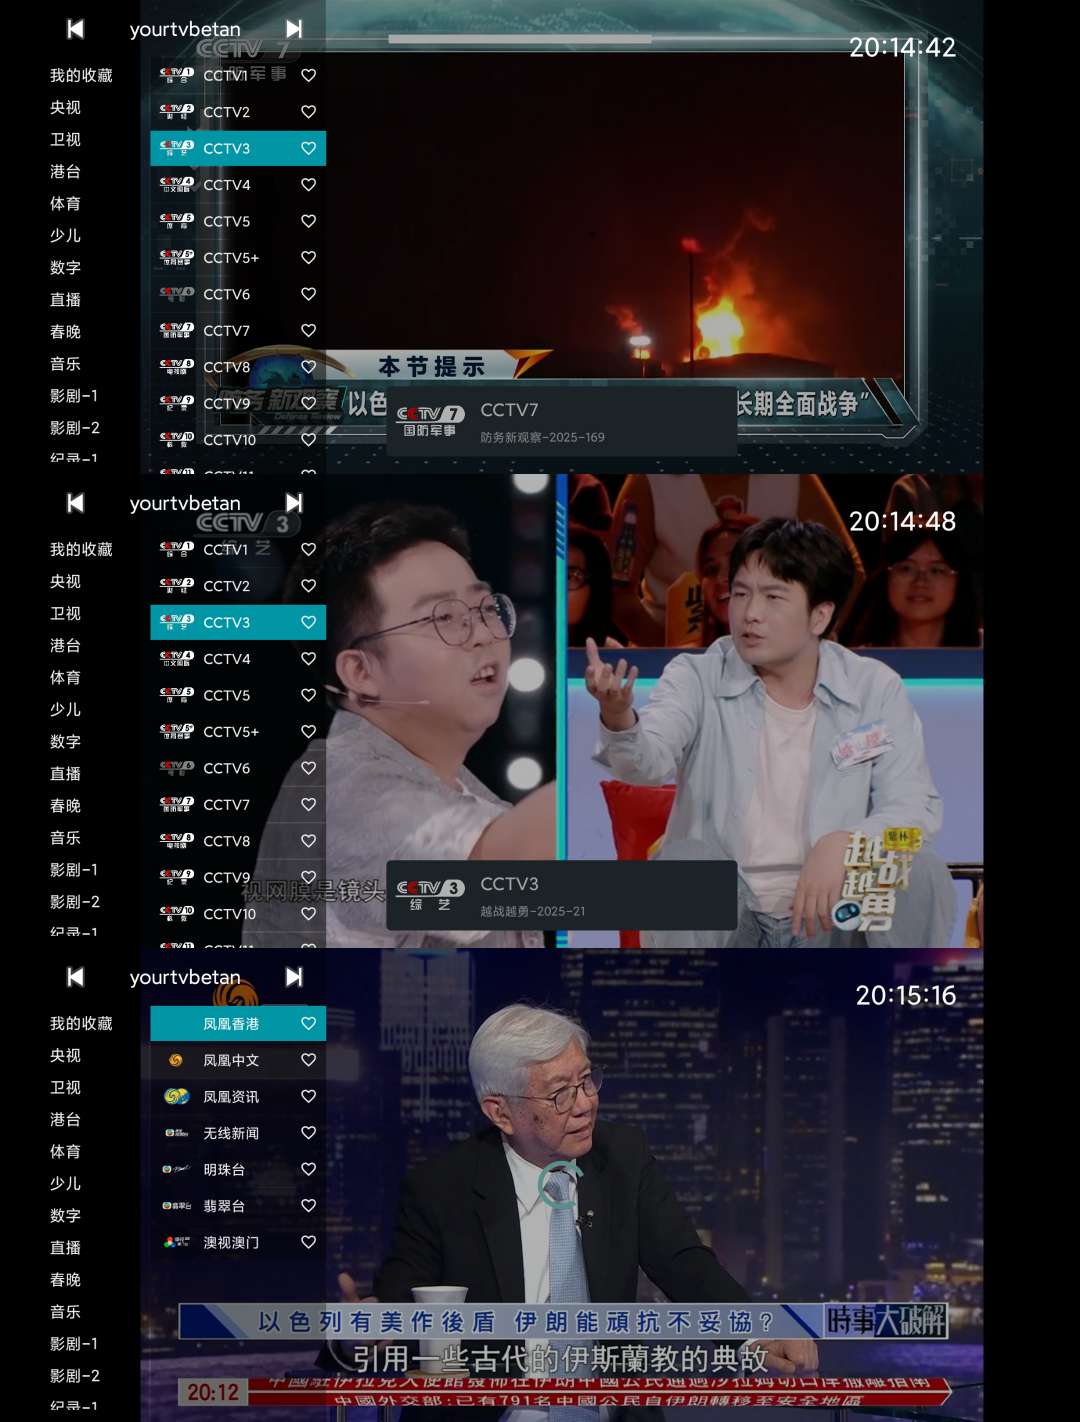This screenshot has width=1080, height=1422.
Task: Click the 防务新观察-2025-169 program info card
Action: coord(562,422)
